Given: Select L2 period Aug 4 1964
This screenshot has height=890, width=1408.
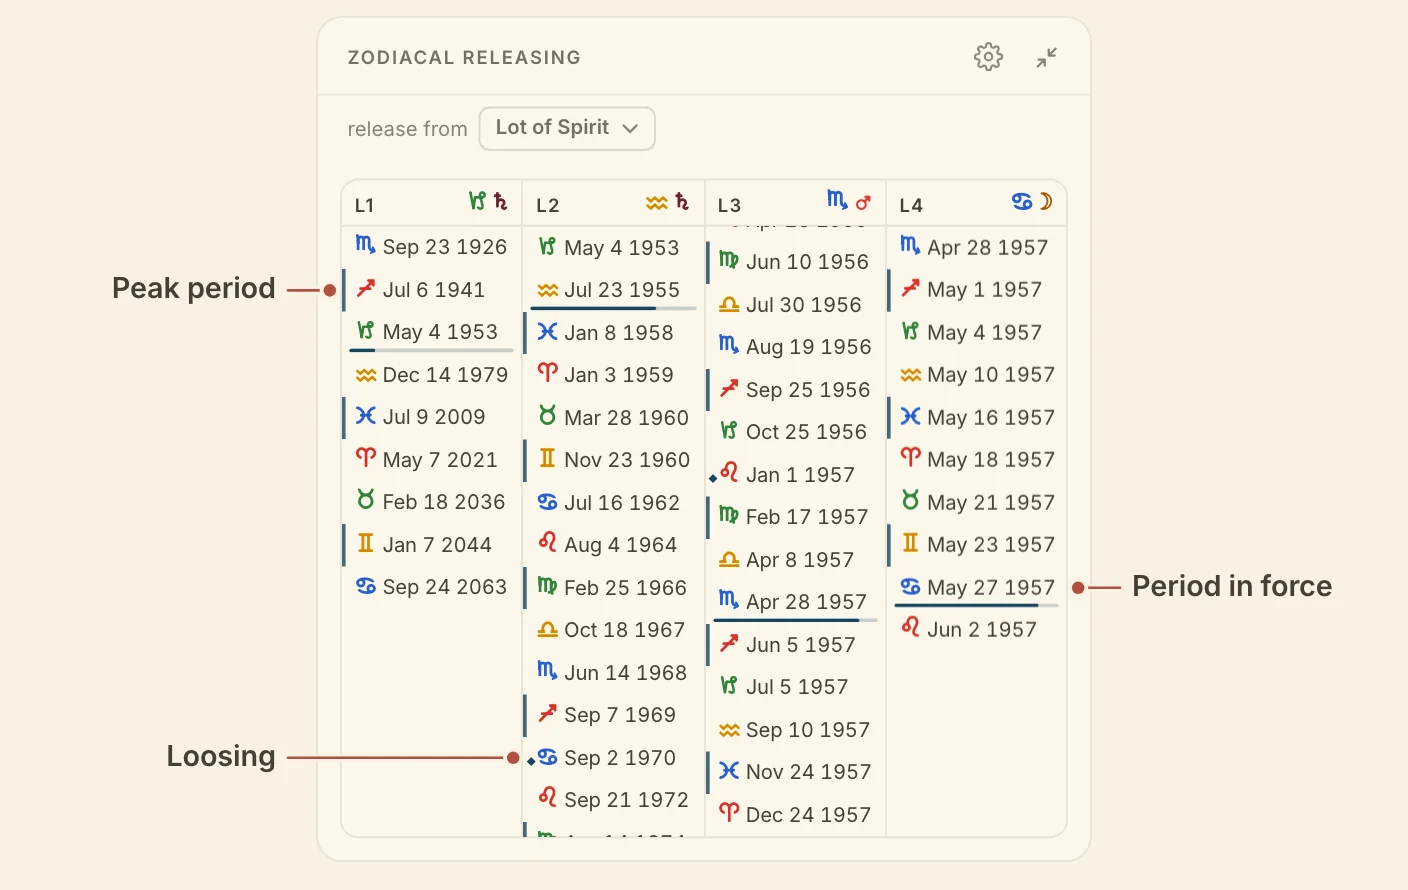Looking at the screenshot, I should (614, 545).
